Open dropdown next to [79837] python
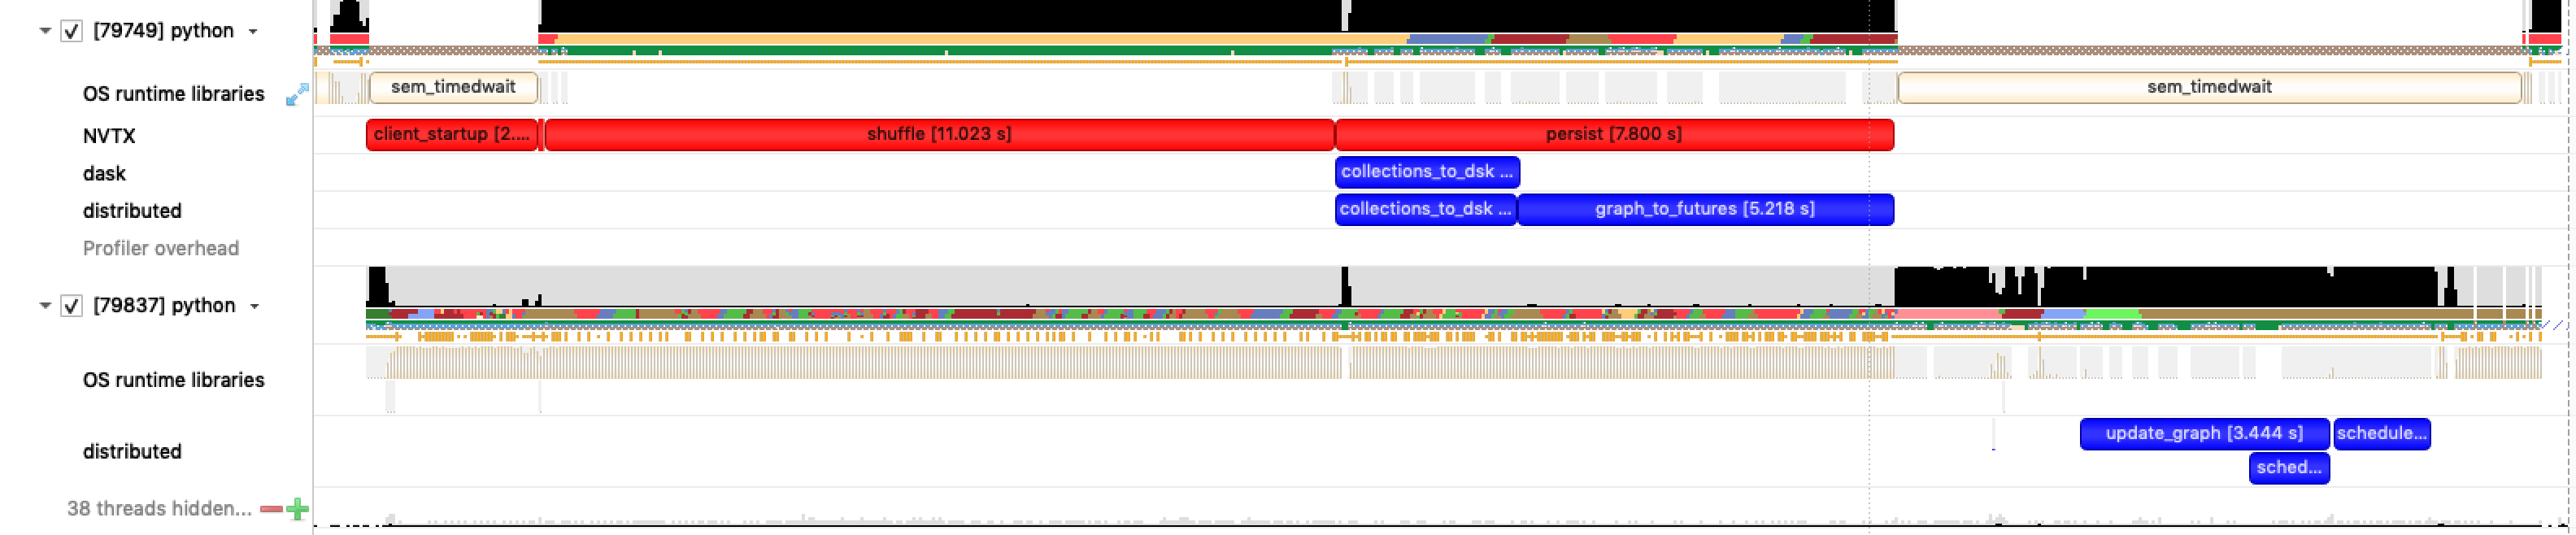Screen dimensions: 2576x535 point(255,307)
